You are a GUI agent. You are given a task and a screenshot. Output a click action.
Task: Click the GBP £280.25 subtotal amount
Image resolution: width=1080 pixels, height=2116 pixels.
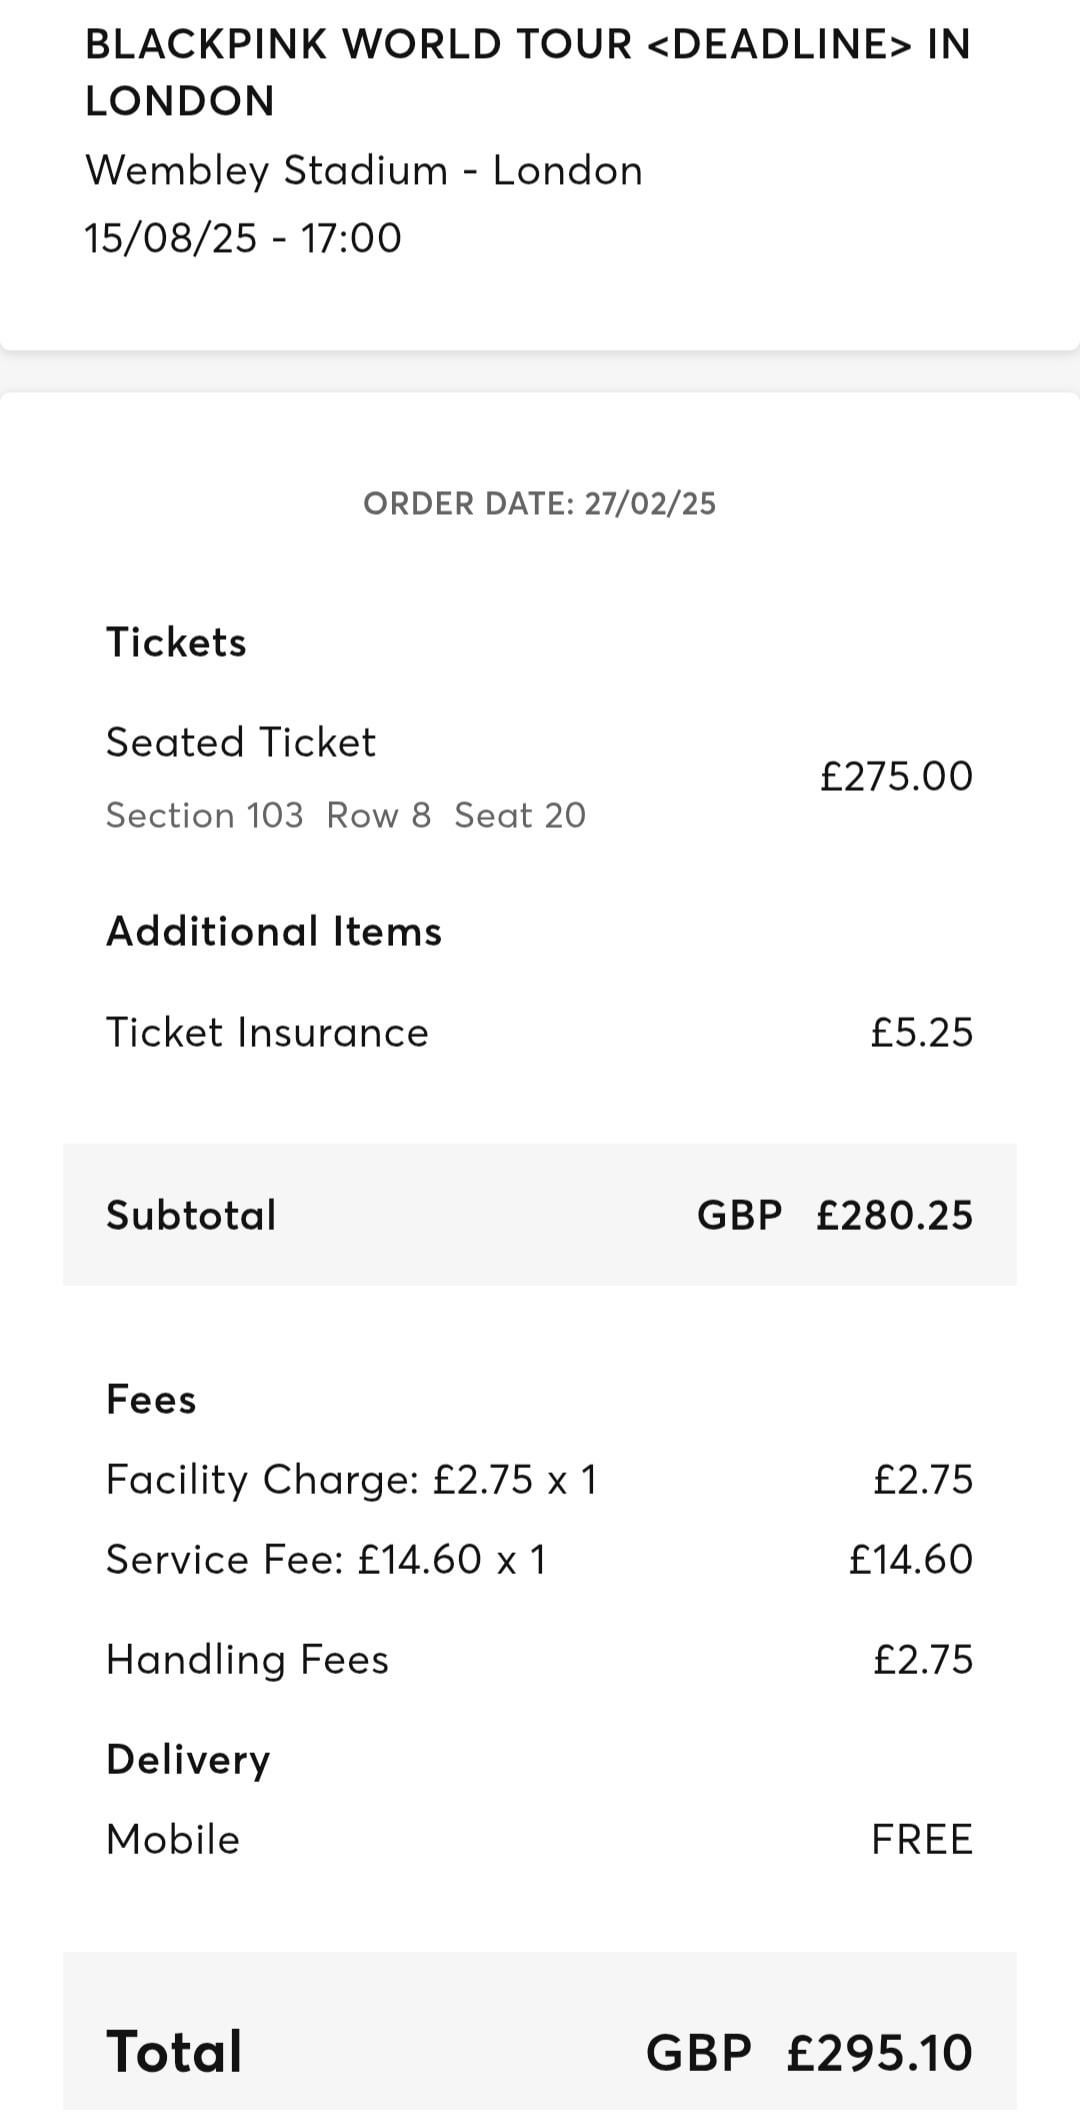834,1215
